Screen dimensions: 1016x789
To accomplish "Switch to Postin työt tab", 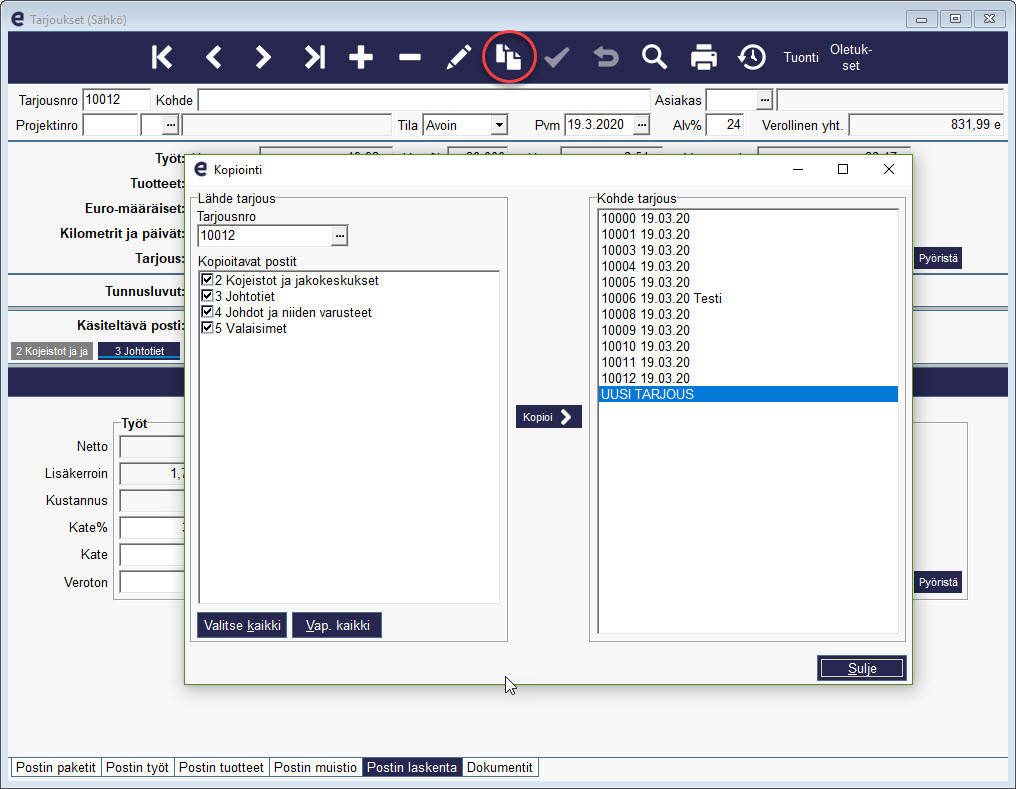I will [137, 768].
